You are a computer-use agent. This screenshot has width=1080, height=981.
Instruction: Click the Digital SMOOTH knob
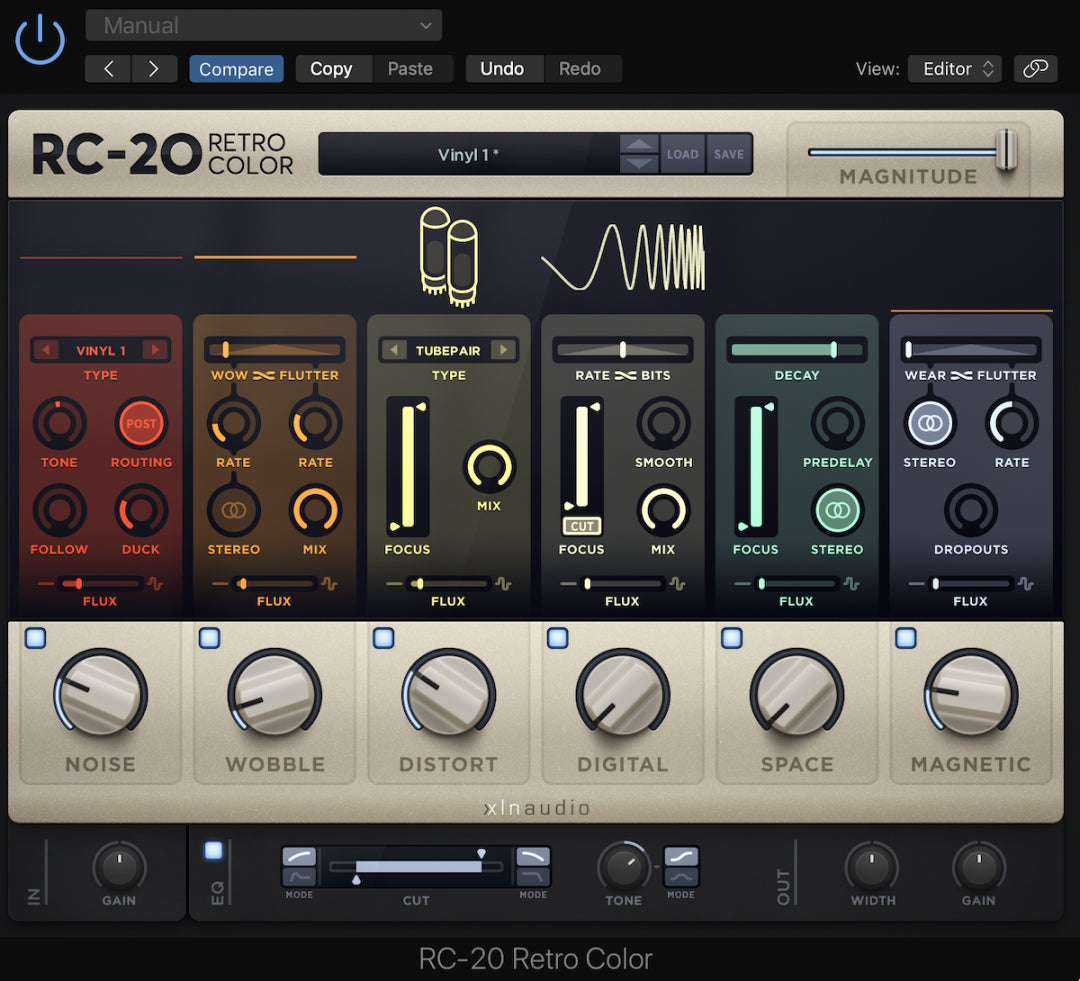click(663, 423)
